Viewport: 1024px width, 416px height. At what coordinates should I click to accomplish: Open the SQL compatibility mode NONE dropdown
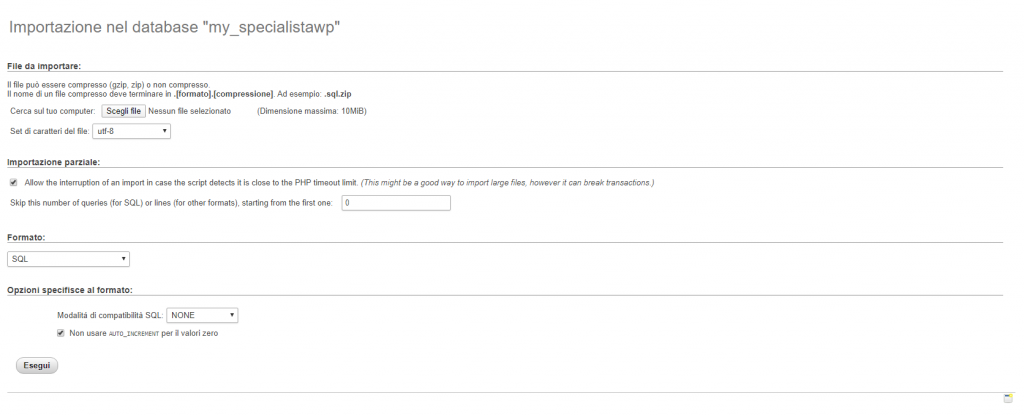(203, 315)
